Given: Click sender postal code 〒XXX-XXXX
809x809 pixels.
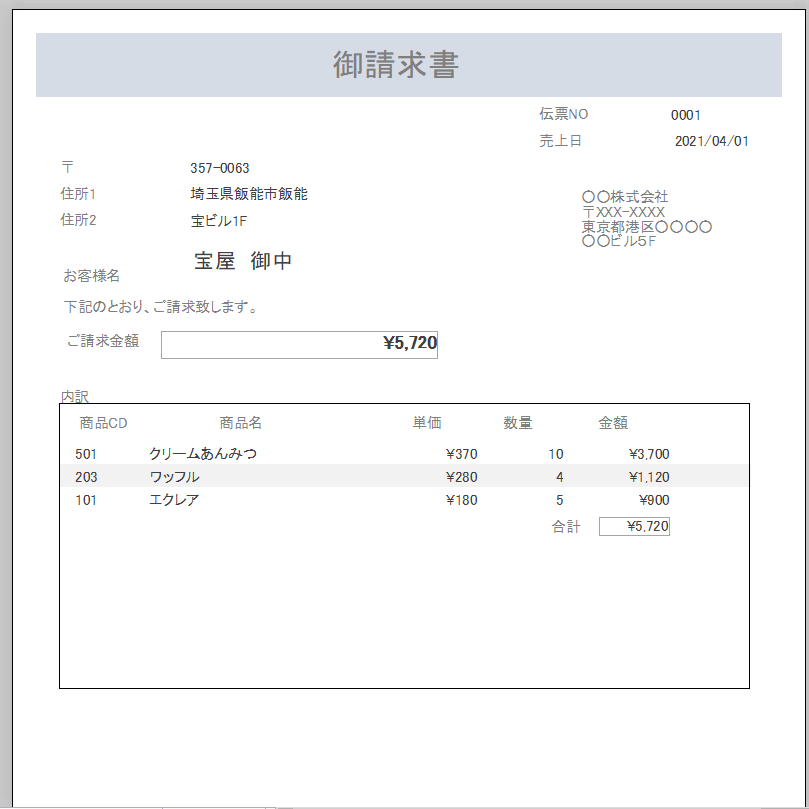Looking at the screenshot, I should [x=623, y=212].
